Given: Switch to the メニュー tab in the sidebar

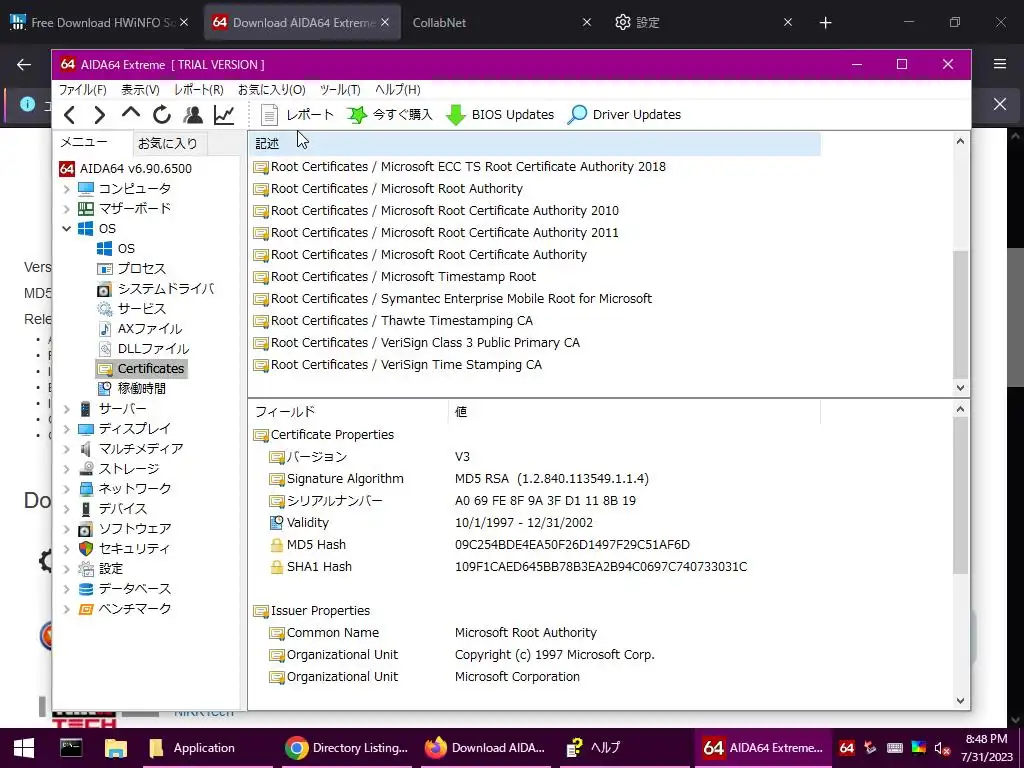Looking at the screenshot, I should [84, 142].
